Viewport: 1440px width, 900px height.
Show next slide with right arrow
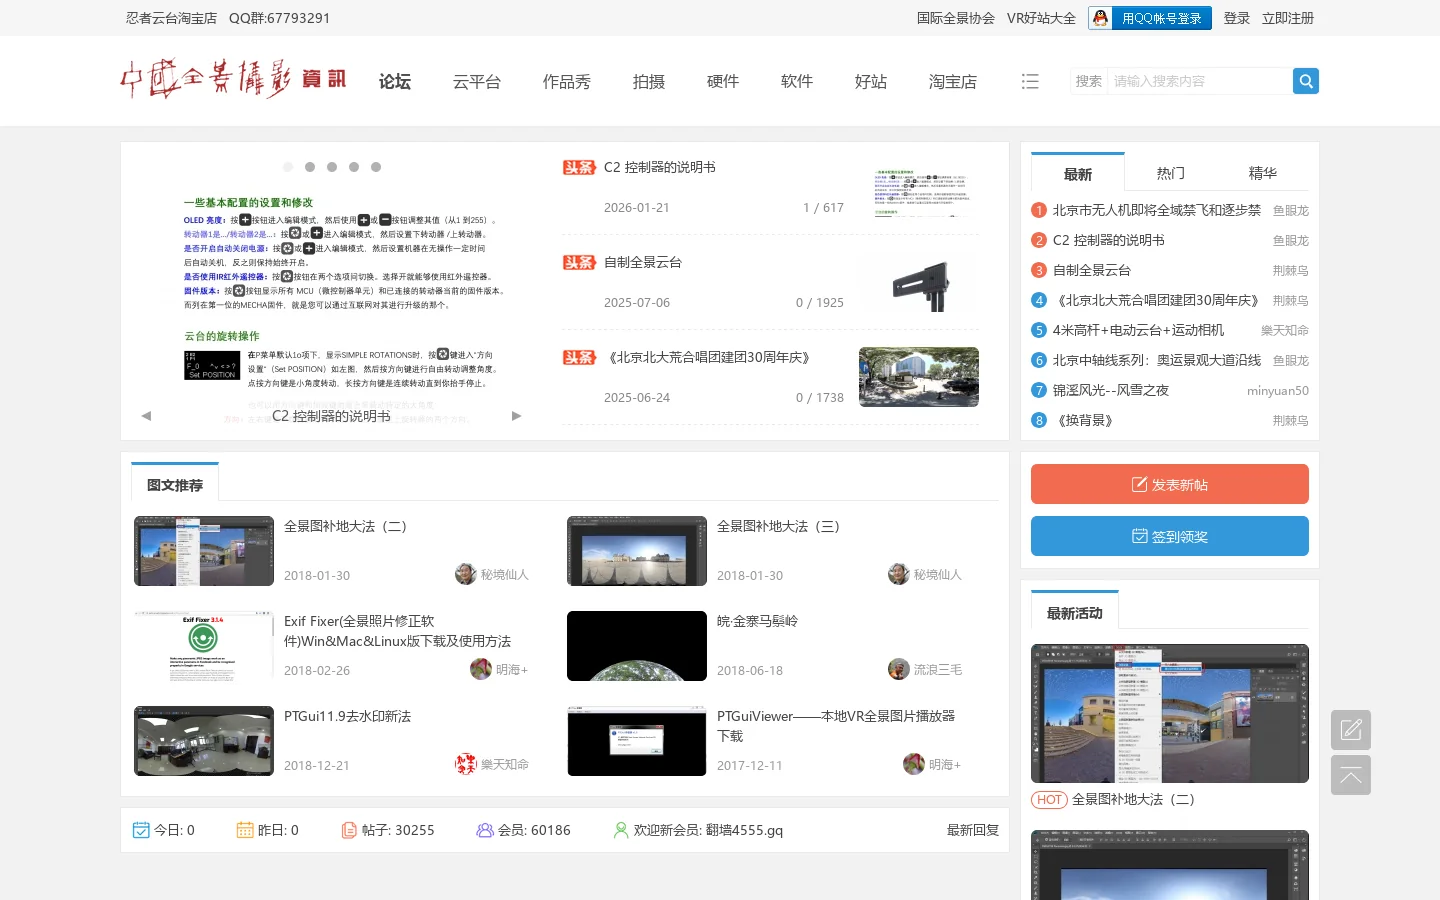[516, 416]
